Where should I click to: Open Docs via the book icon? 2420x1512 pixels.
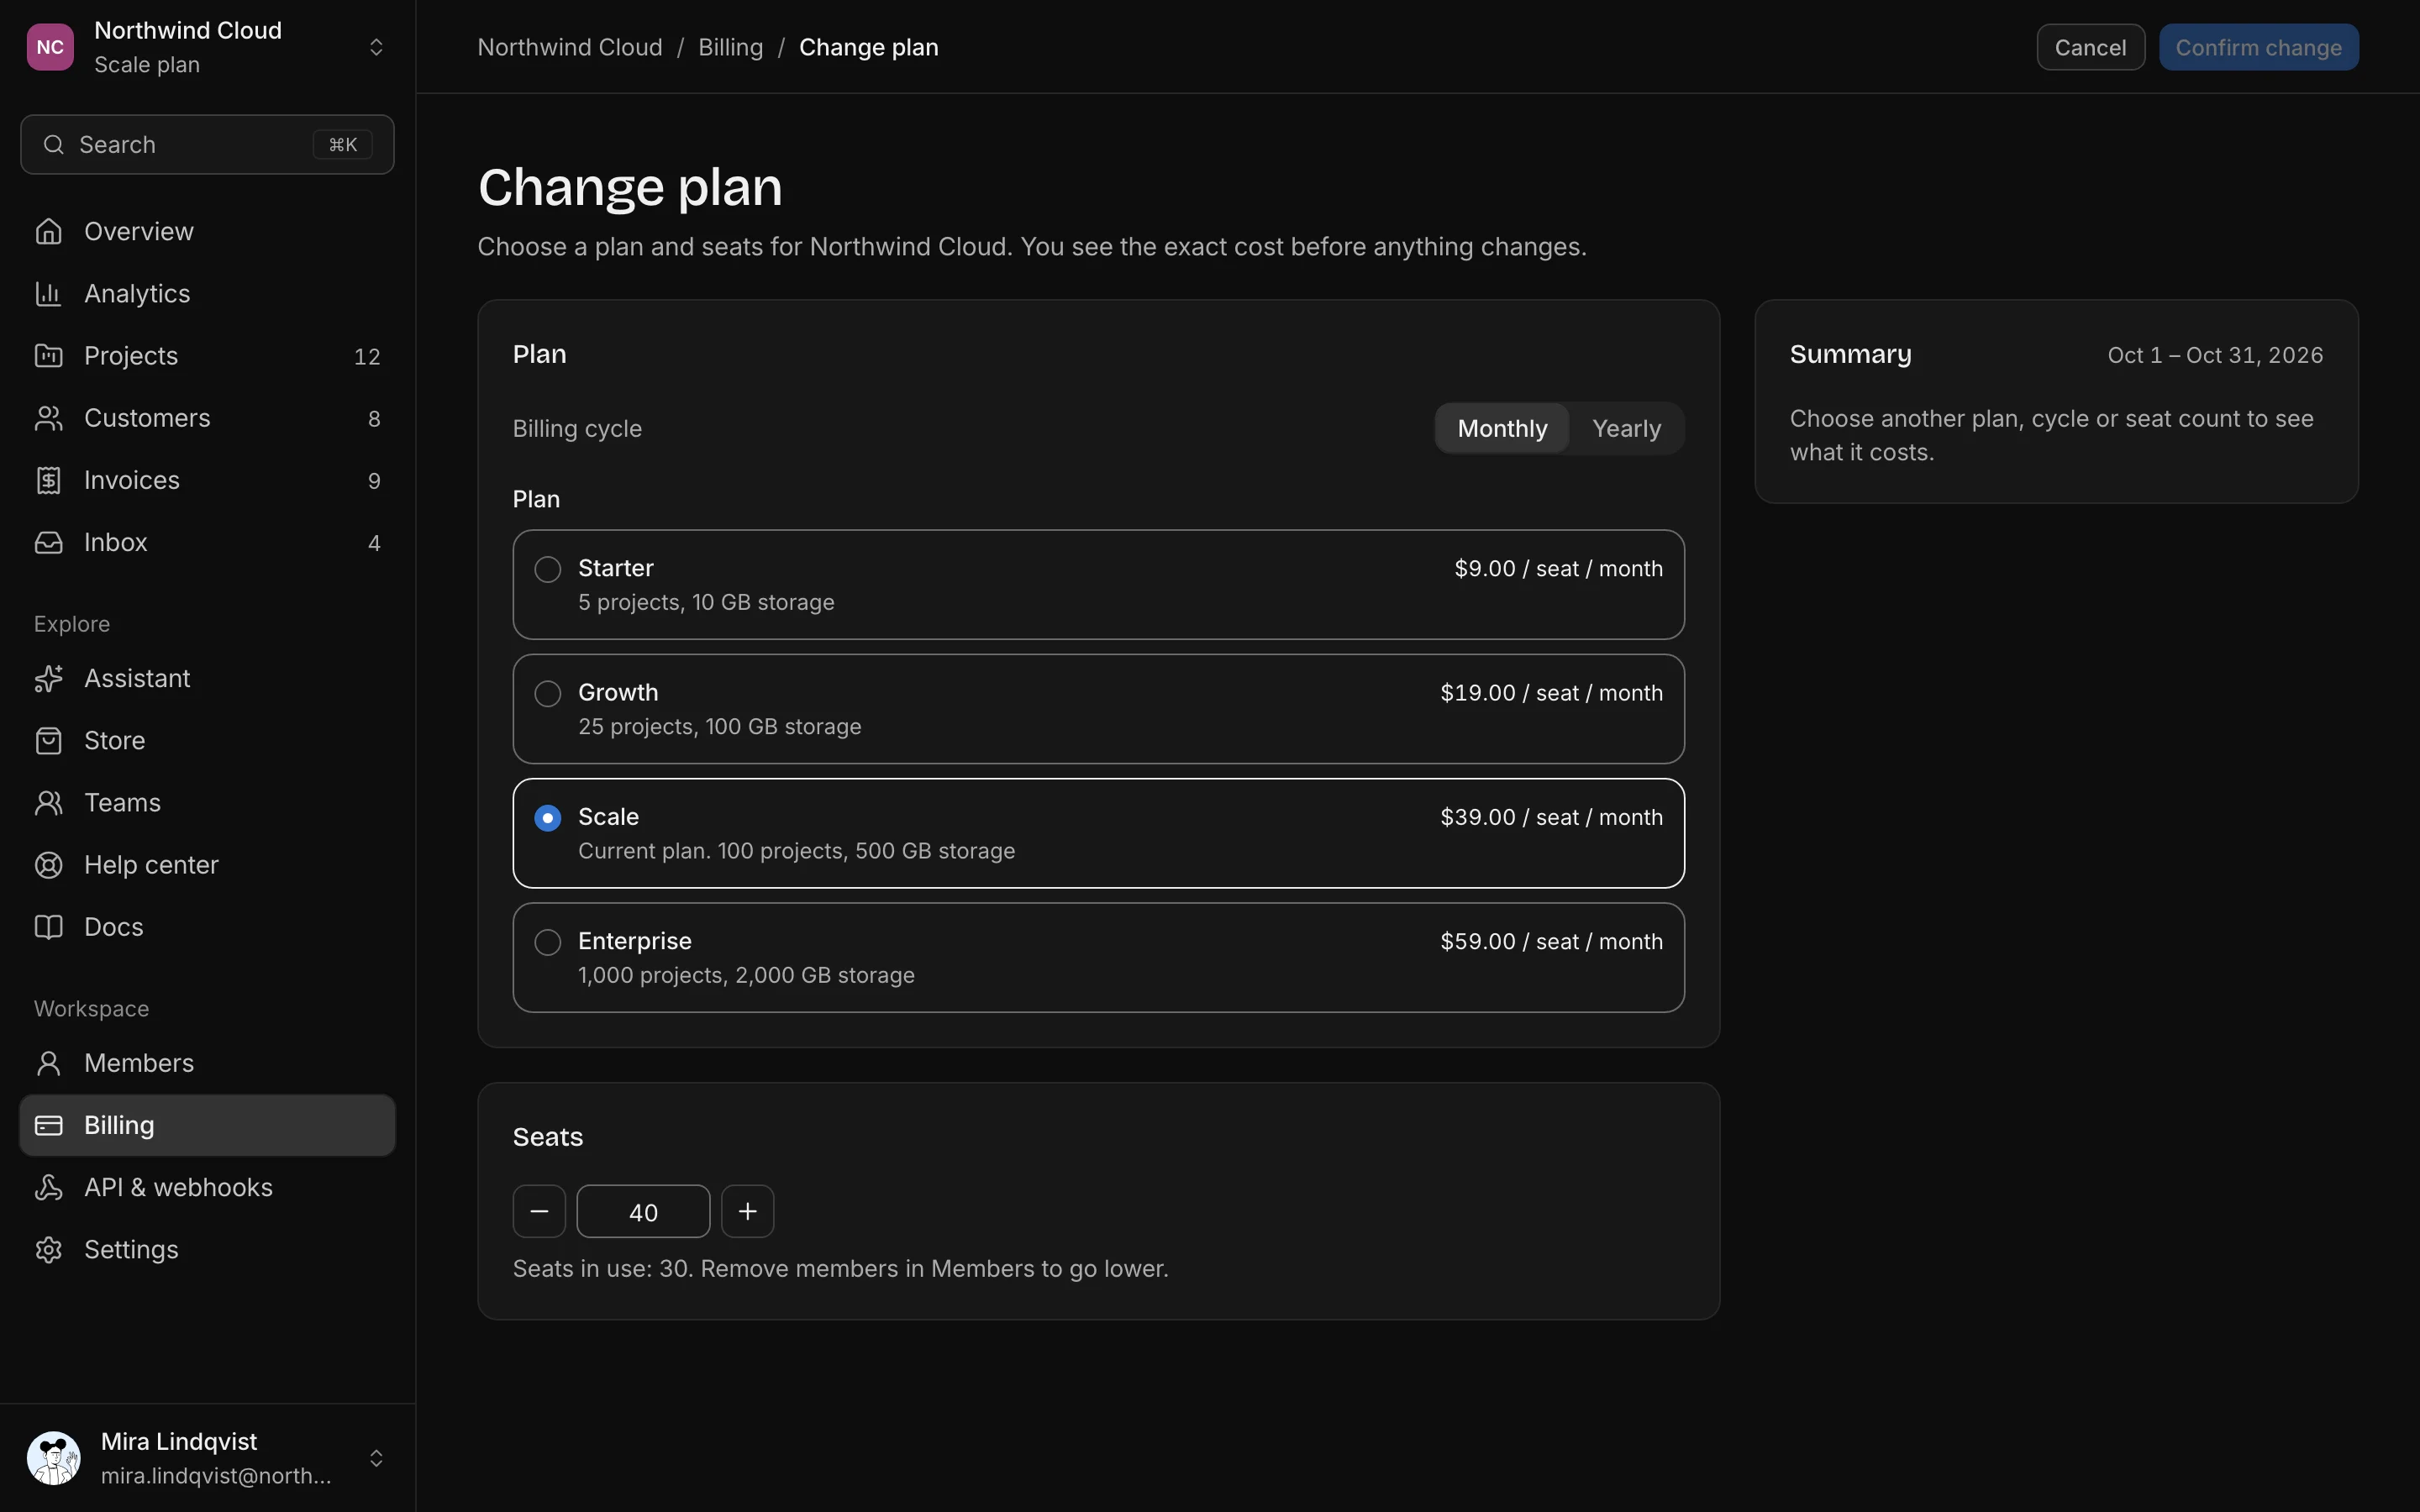(48, 927)
